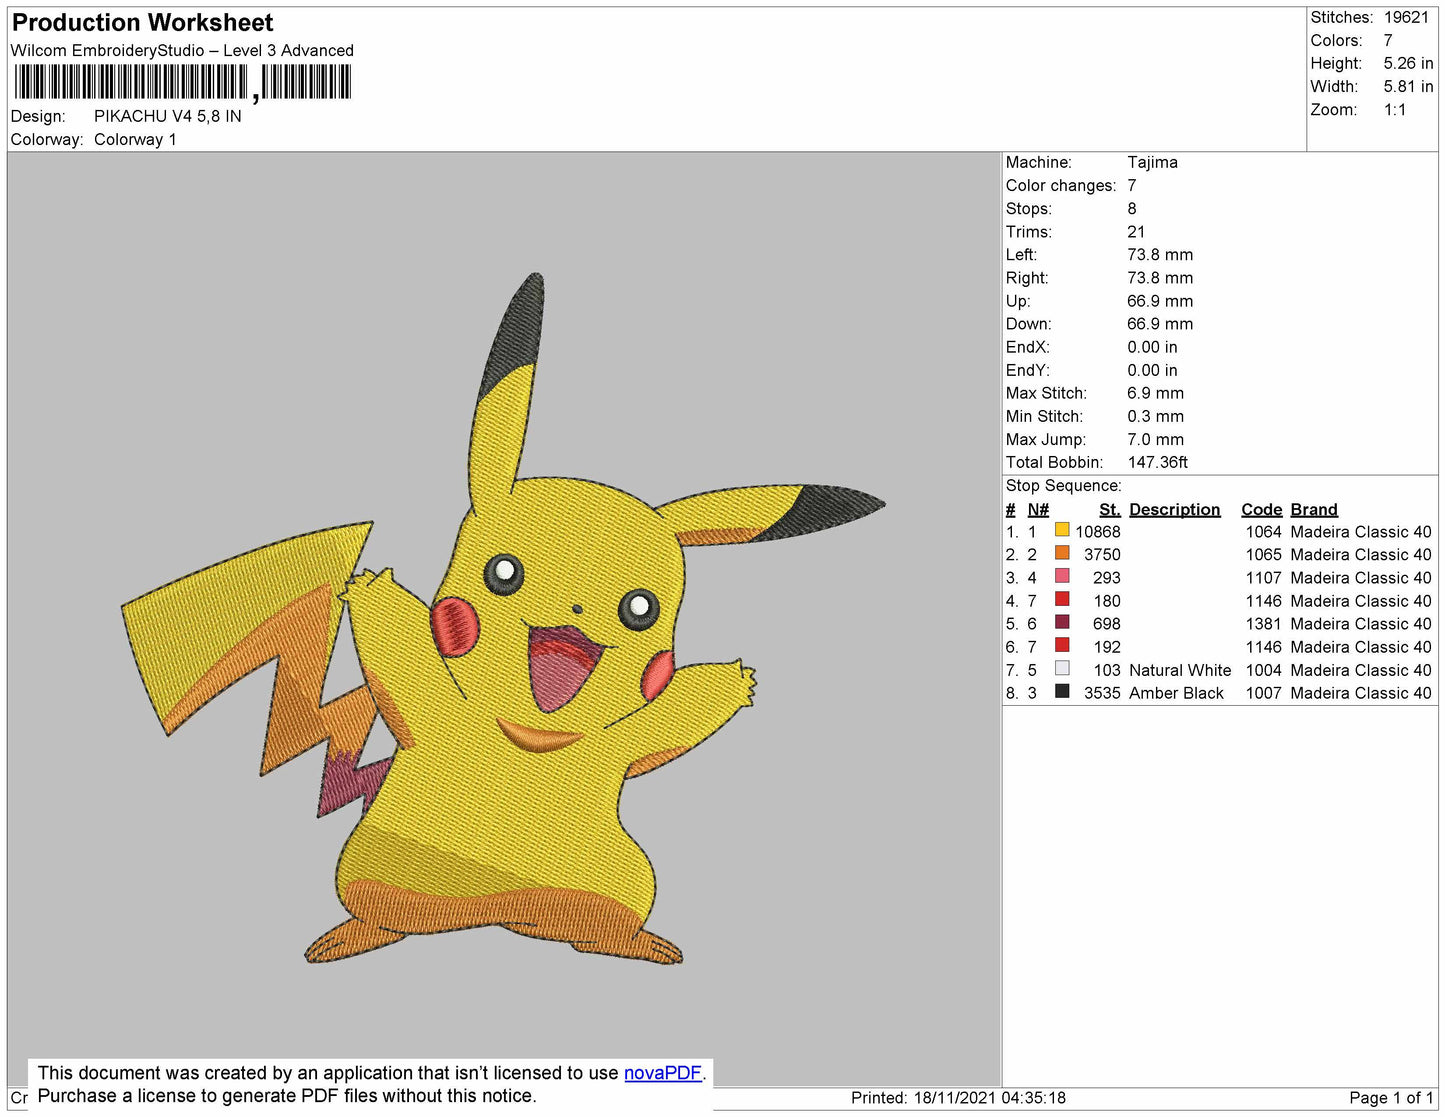Click the Code column header
Viewport: 1445px width, 1117px height.
click(x=1261, y=509)
